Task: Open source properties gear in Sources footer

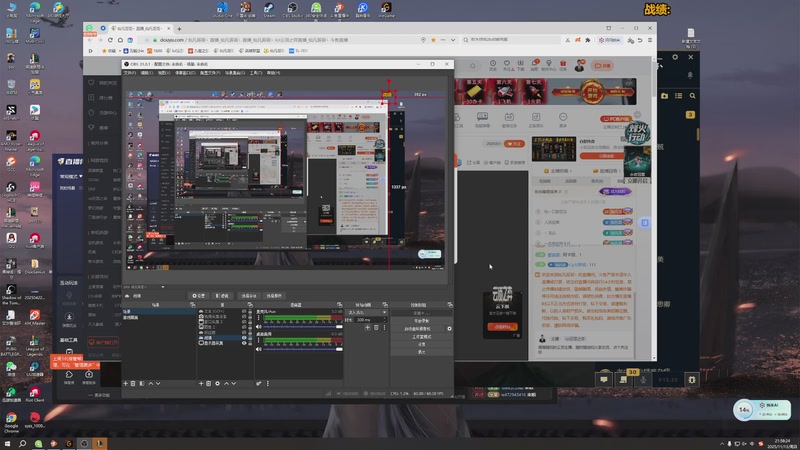Action: pyautogui.click(x=217, y=383)
